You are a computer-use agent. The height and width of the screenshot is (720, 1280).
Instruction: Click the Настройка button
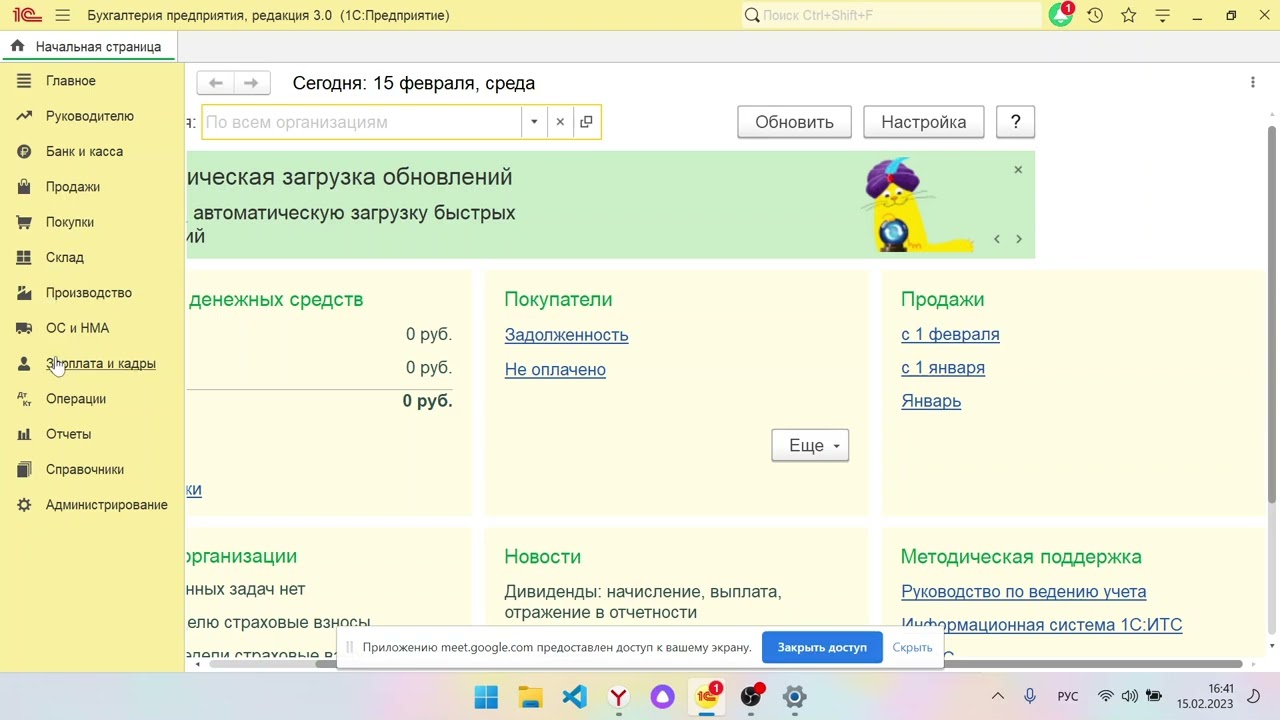pyautogui.click(x=923, y=122)
